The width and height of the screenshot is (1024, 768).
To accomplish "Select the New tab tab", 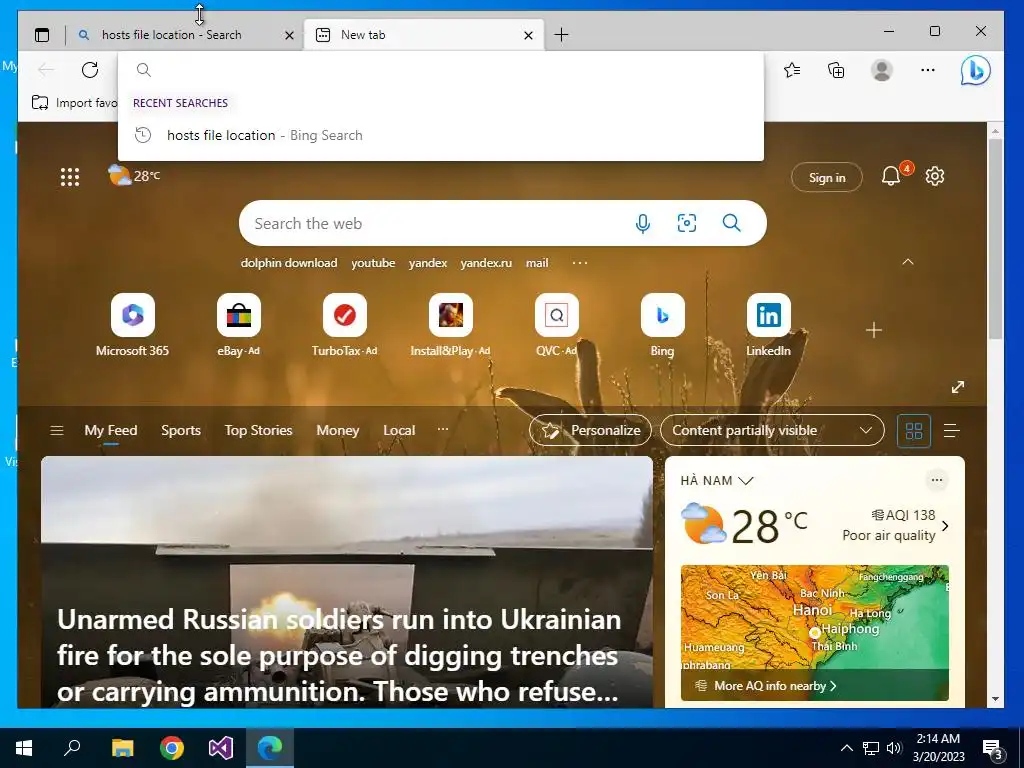I will point(423,35).
